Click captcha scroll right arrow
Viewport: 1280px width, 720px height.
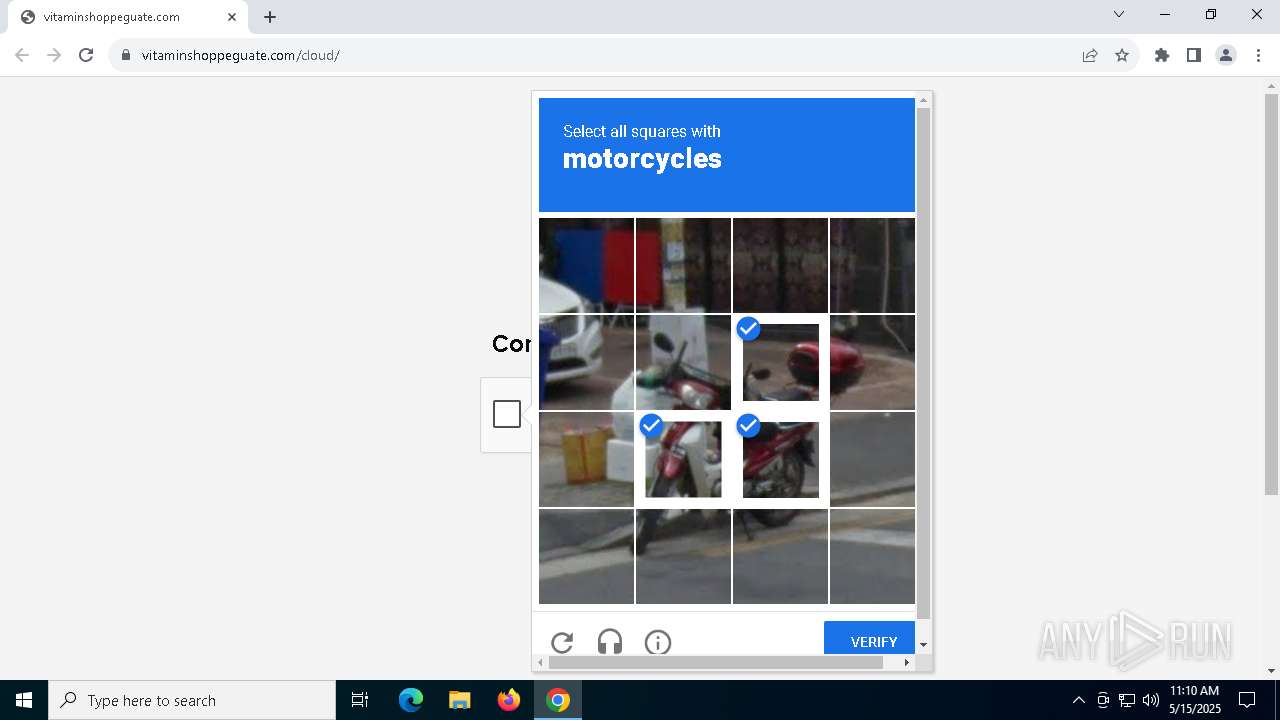tap(907, 662)
